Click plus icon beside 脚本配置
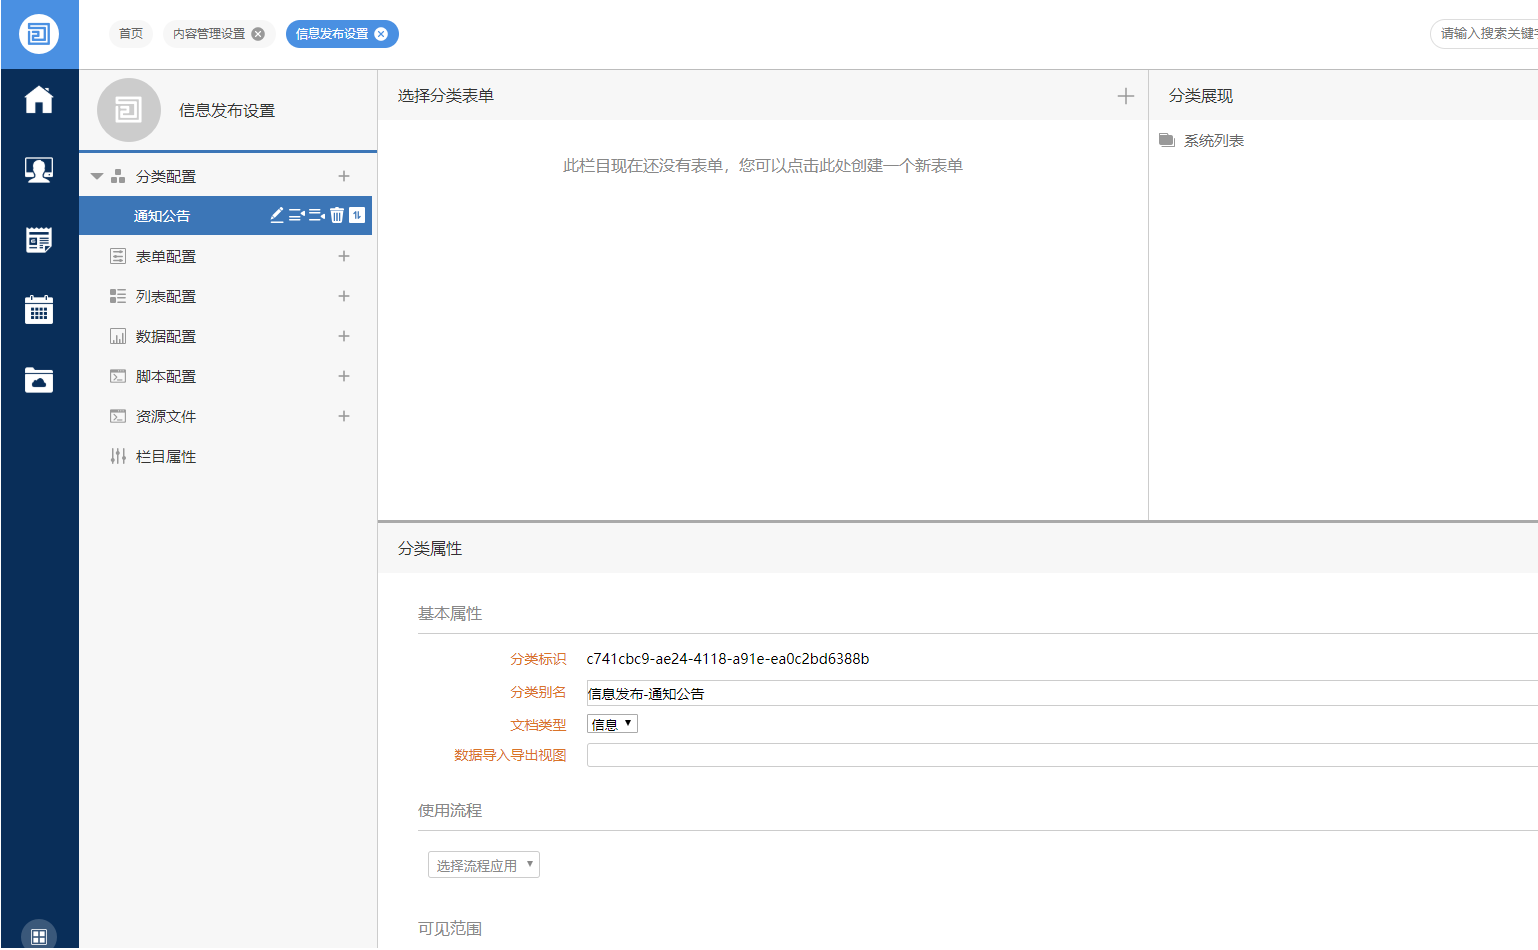Screen dimensions: 1538x950 (x=344, y=376)
